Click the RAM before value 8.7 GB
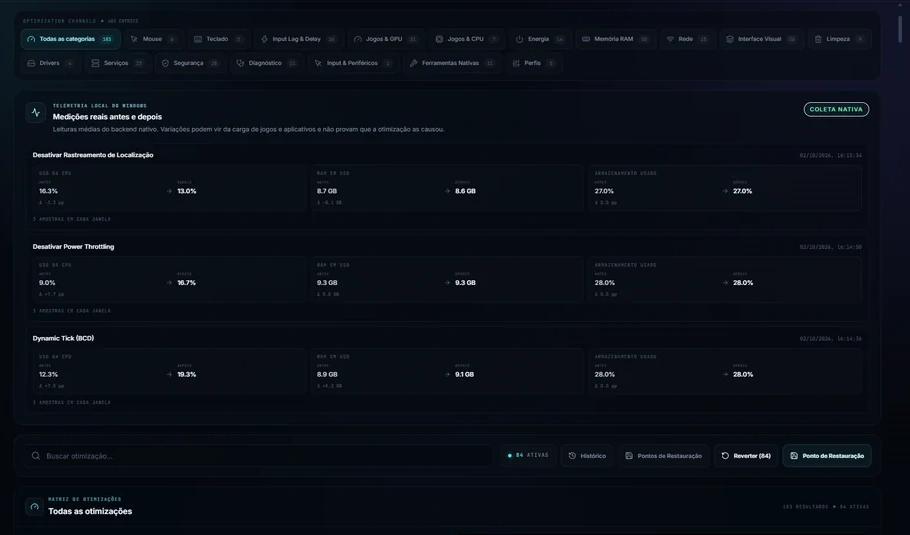 coord(327,191)
